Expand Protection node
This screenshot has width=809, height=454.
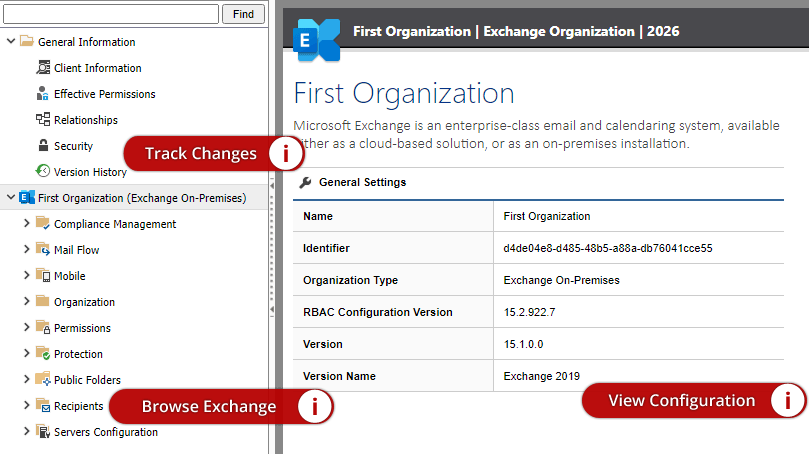[x=27, y=353]
